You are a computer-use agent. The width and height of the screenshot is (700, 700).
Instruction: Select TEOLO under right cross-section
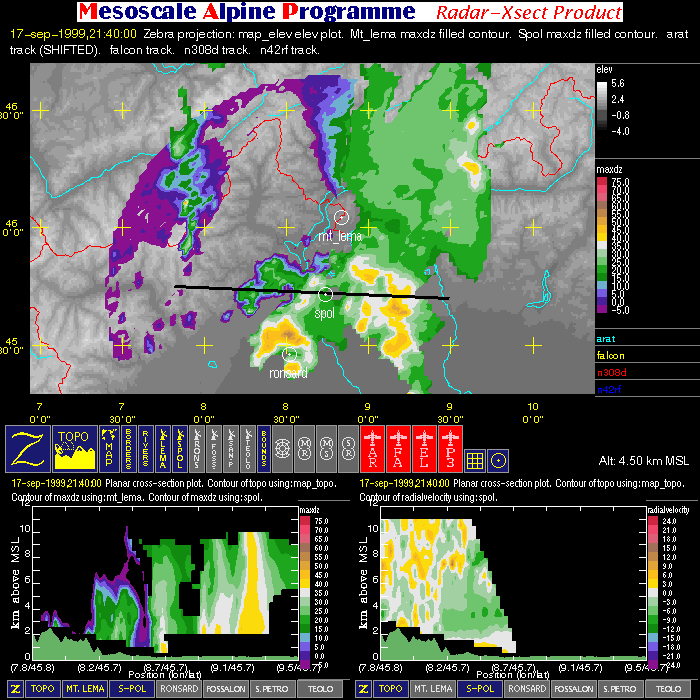click(668, 689)
